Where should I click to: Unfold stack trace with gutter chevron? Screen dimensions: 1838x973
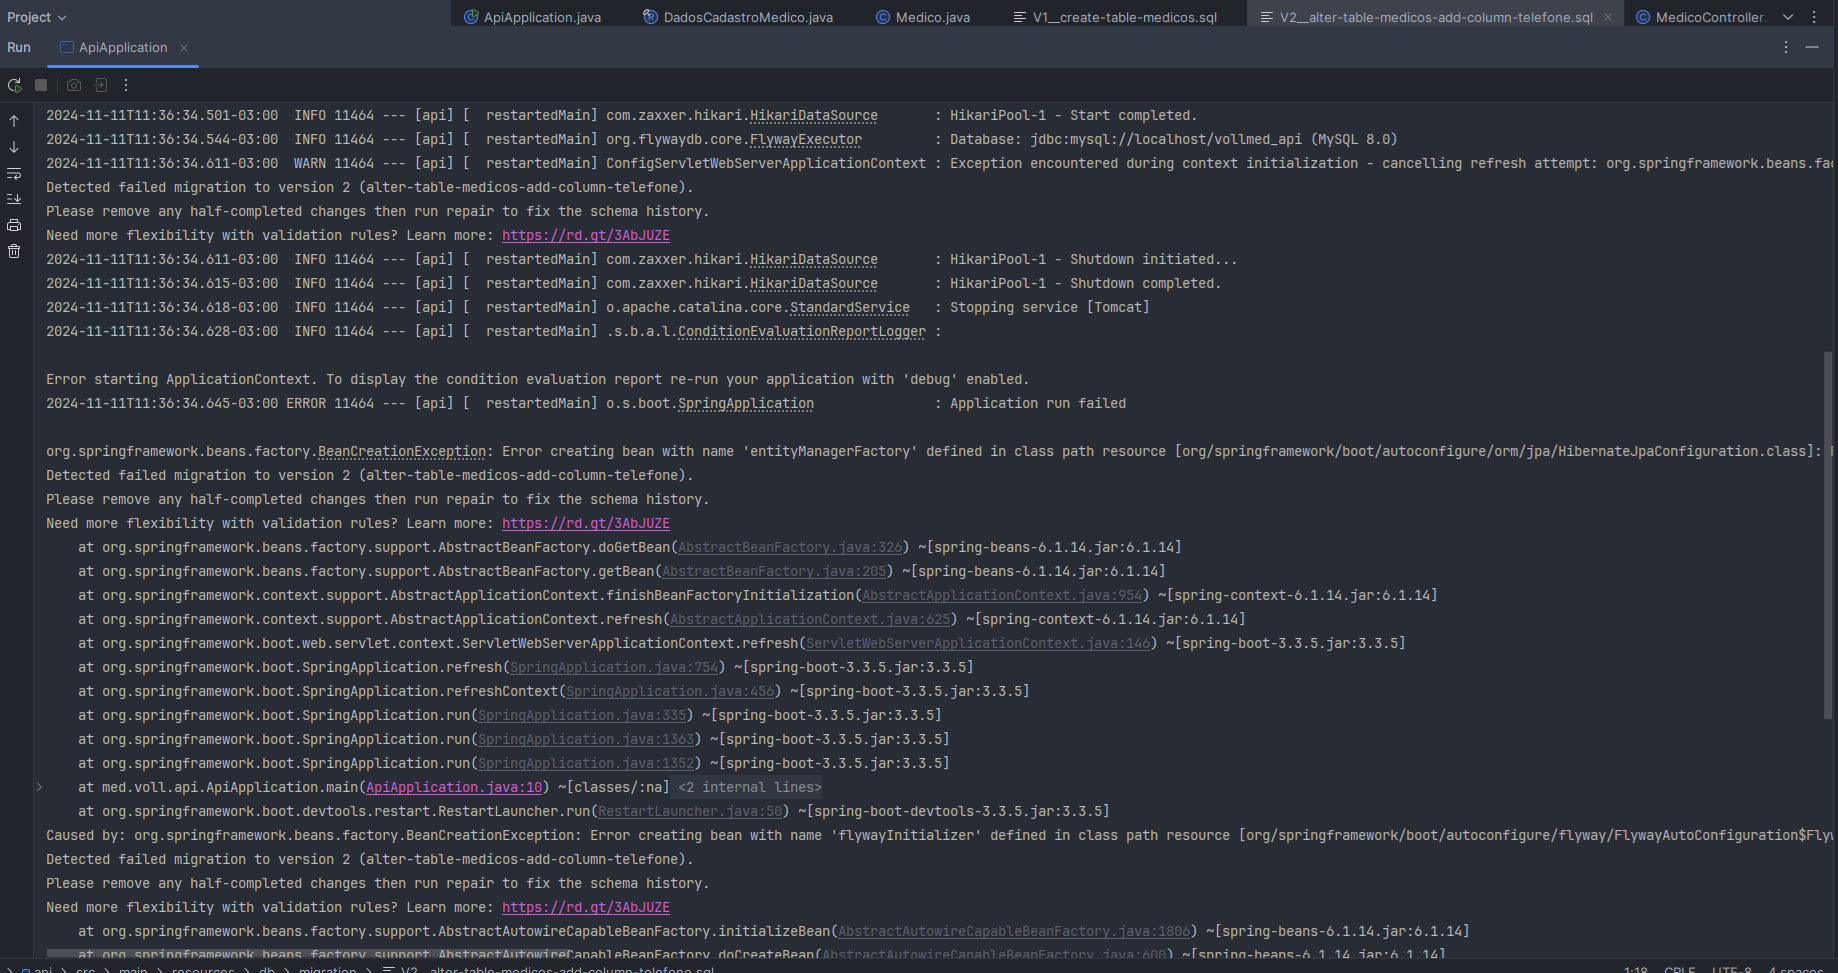39,787
